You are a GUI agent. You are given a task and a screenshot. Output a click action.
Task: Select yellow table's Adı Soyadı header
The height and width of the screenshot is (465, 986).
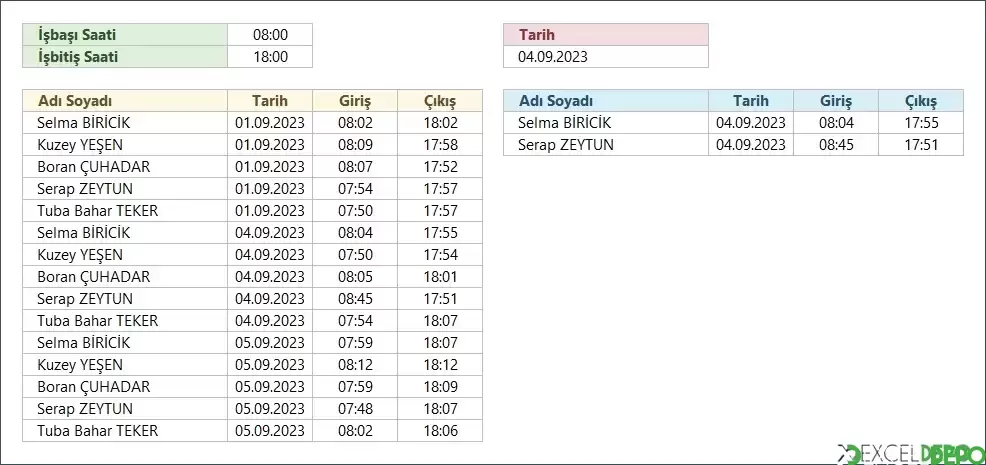(x=125, y=101)
